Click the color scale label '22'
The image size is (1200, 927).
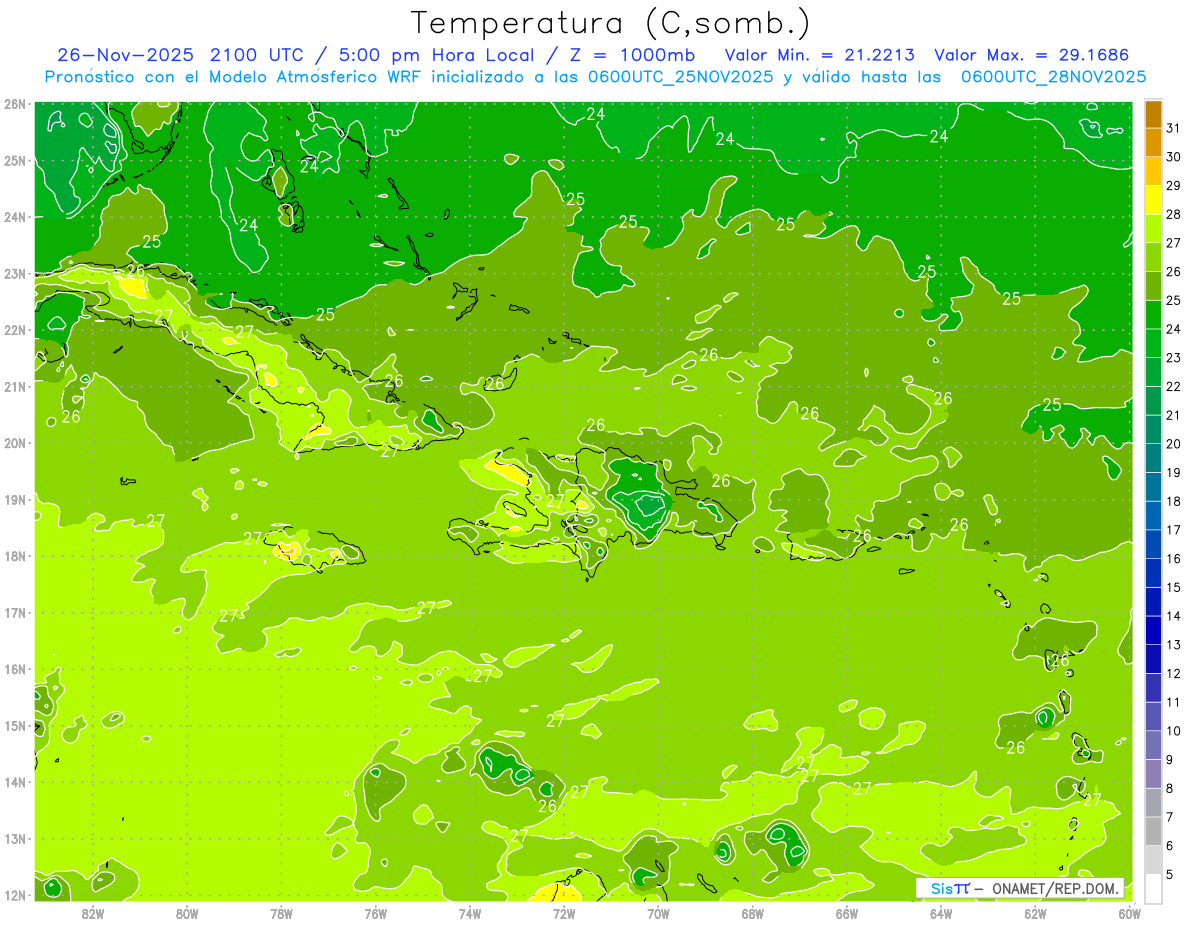1174,386
